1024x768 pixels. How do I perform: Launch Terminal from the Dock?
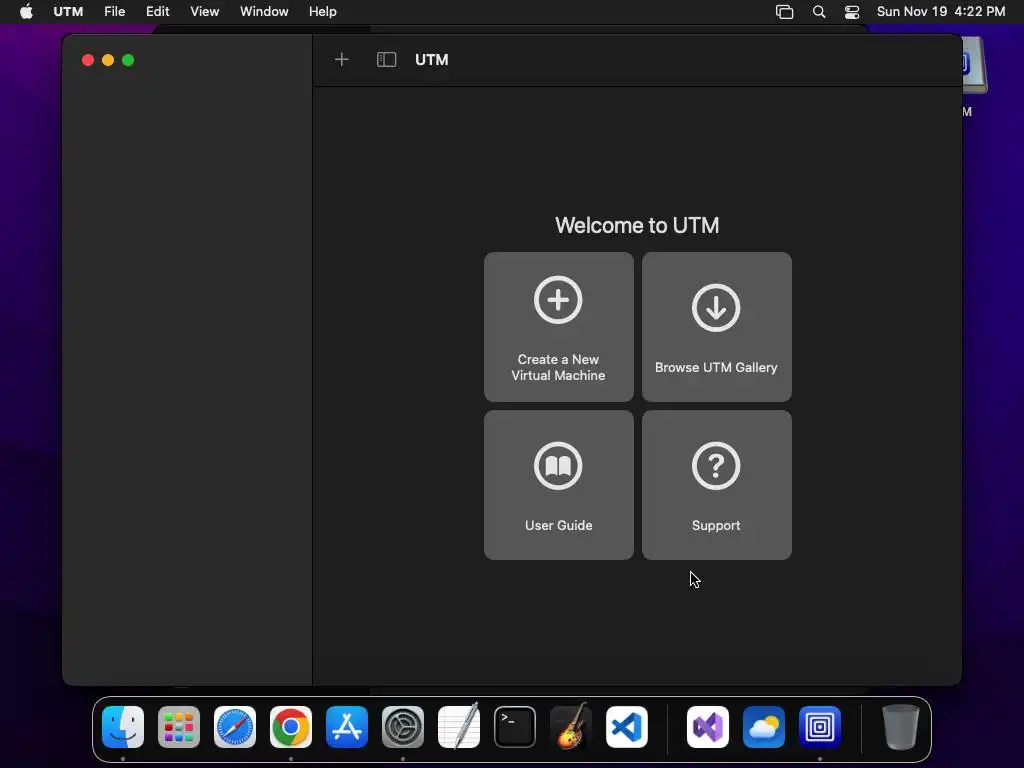point(515,727)
